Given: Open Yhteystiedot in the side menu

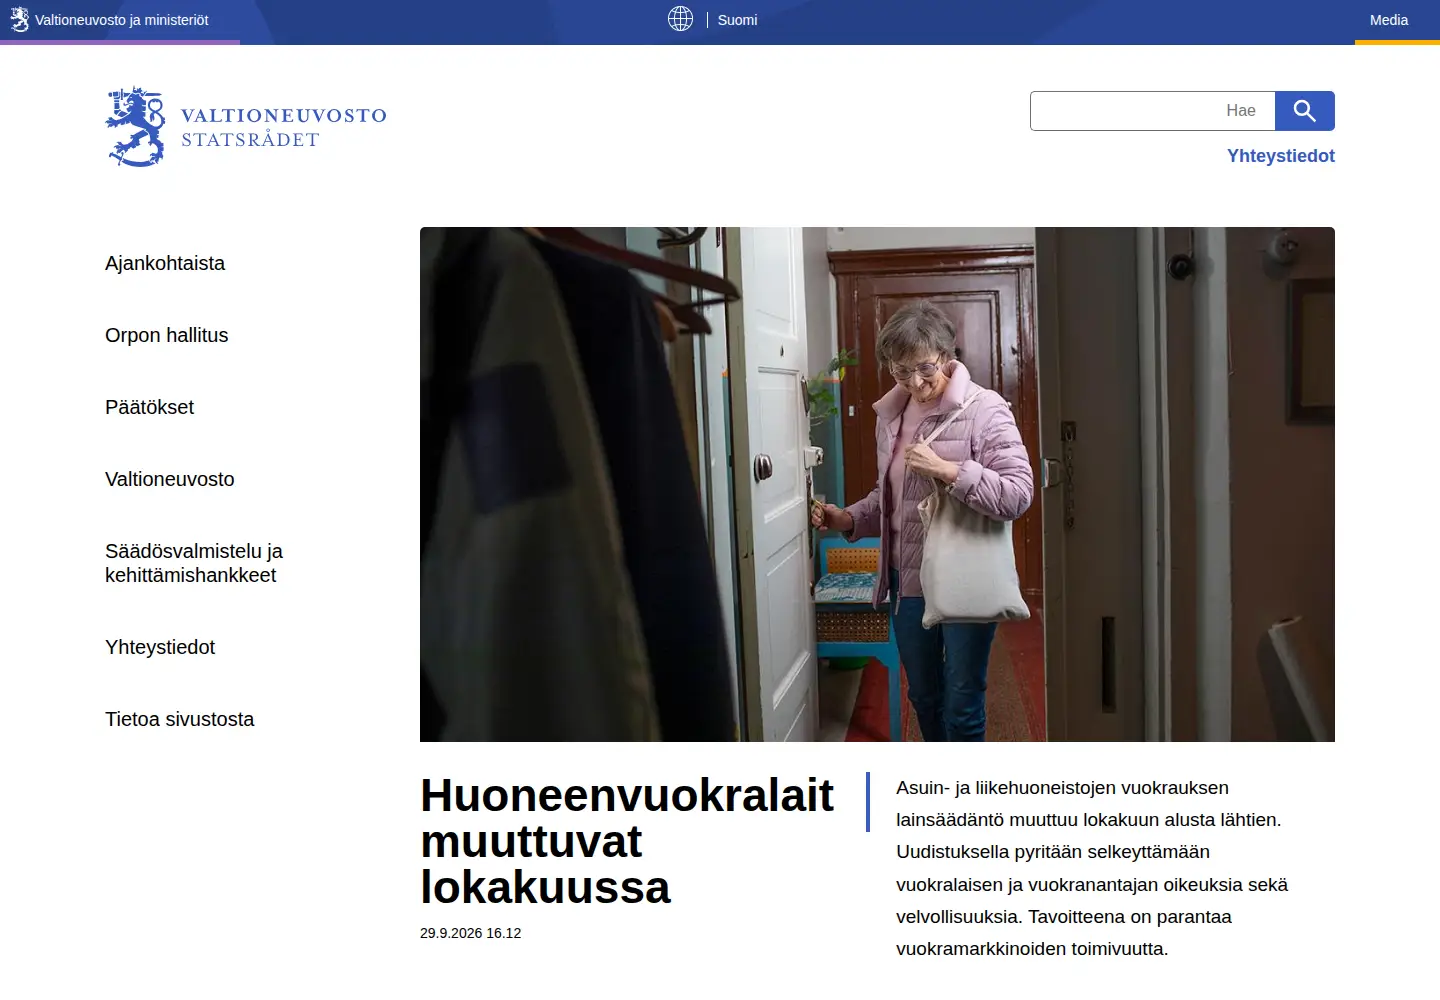Looking at the screenshot, I should pos(160,647).
